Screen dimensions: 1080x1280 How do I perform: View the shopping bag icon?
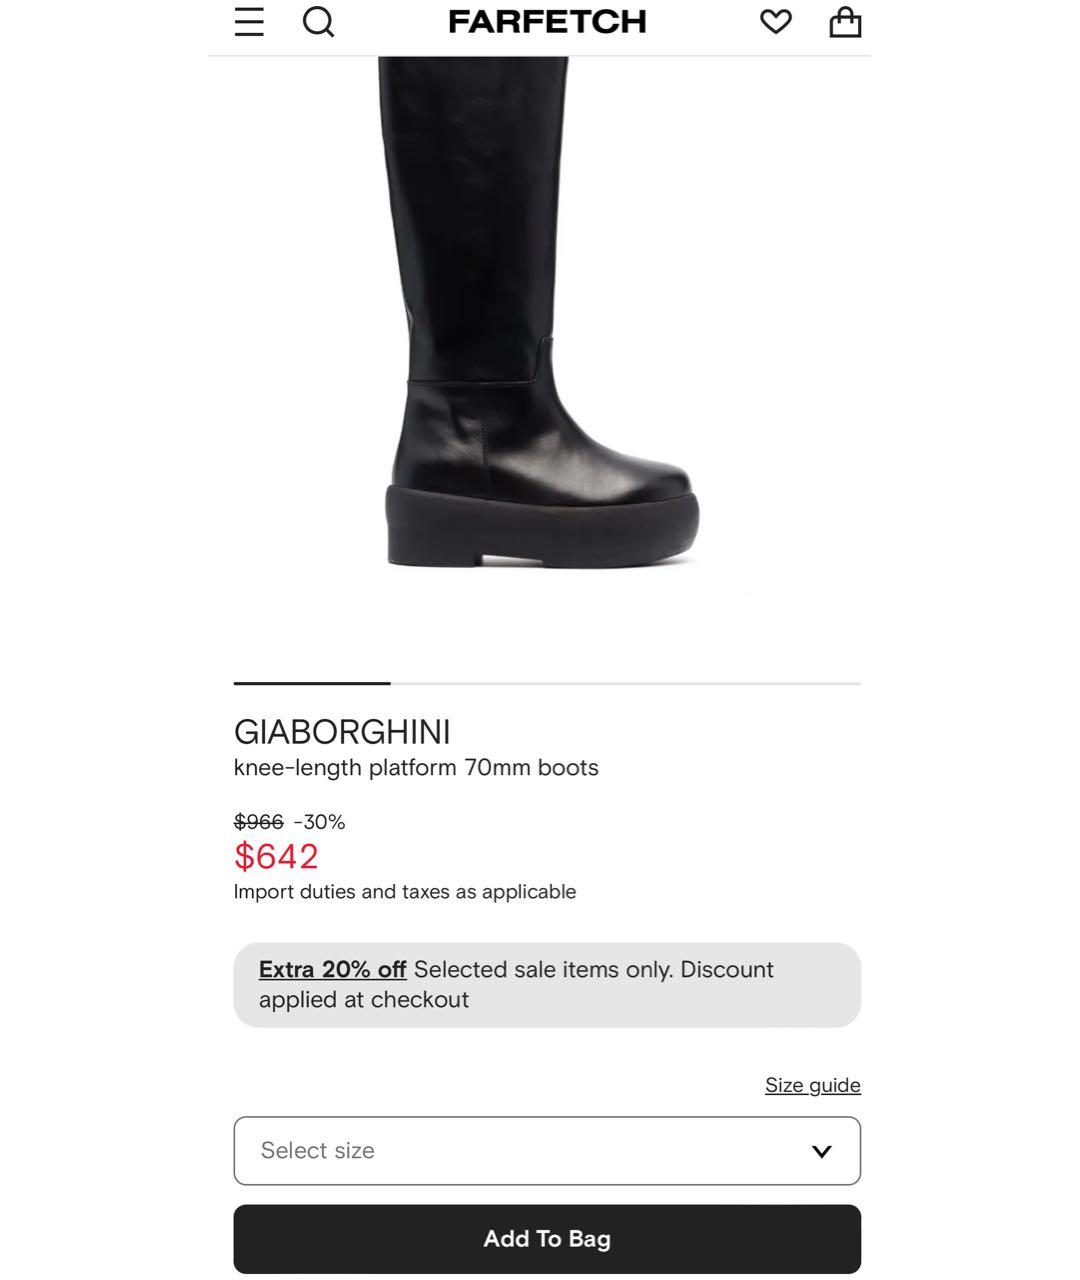pyautogui.click(x=845, y=22)
